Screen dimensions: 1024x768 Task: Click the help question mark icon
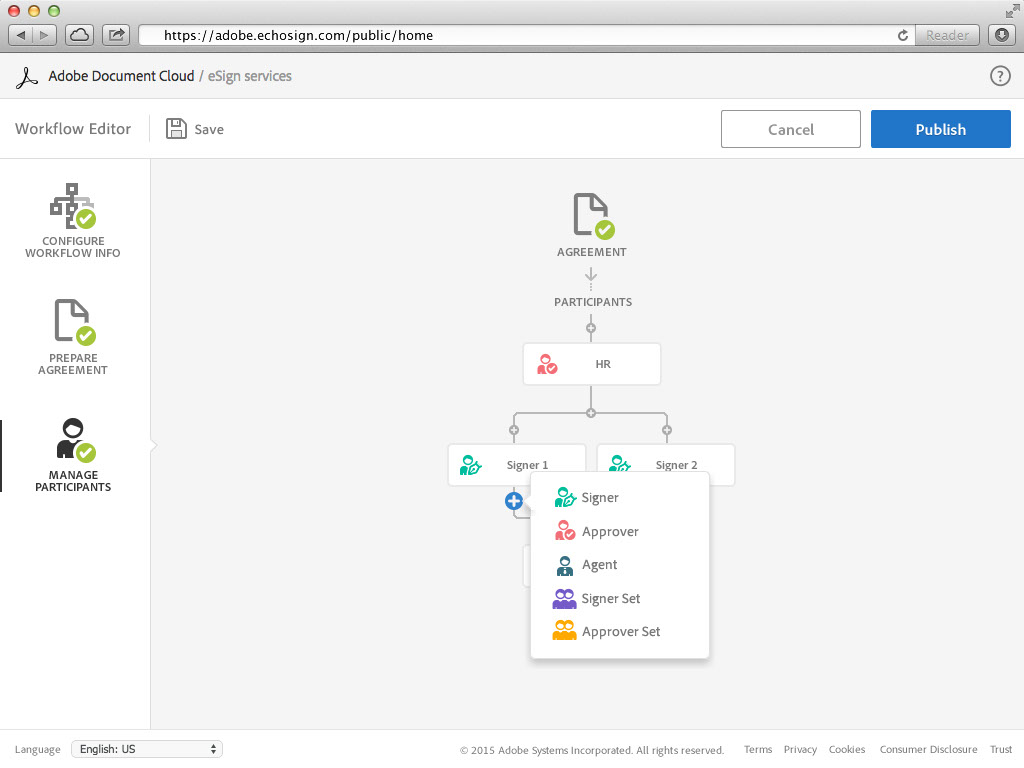click(999, 76)
